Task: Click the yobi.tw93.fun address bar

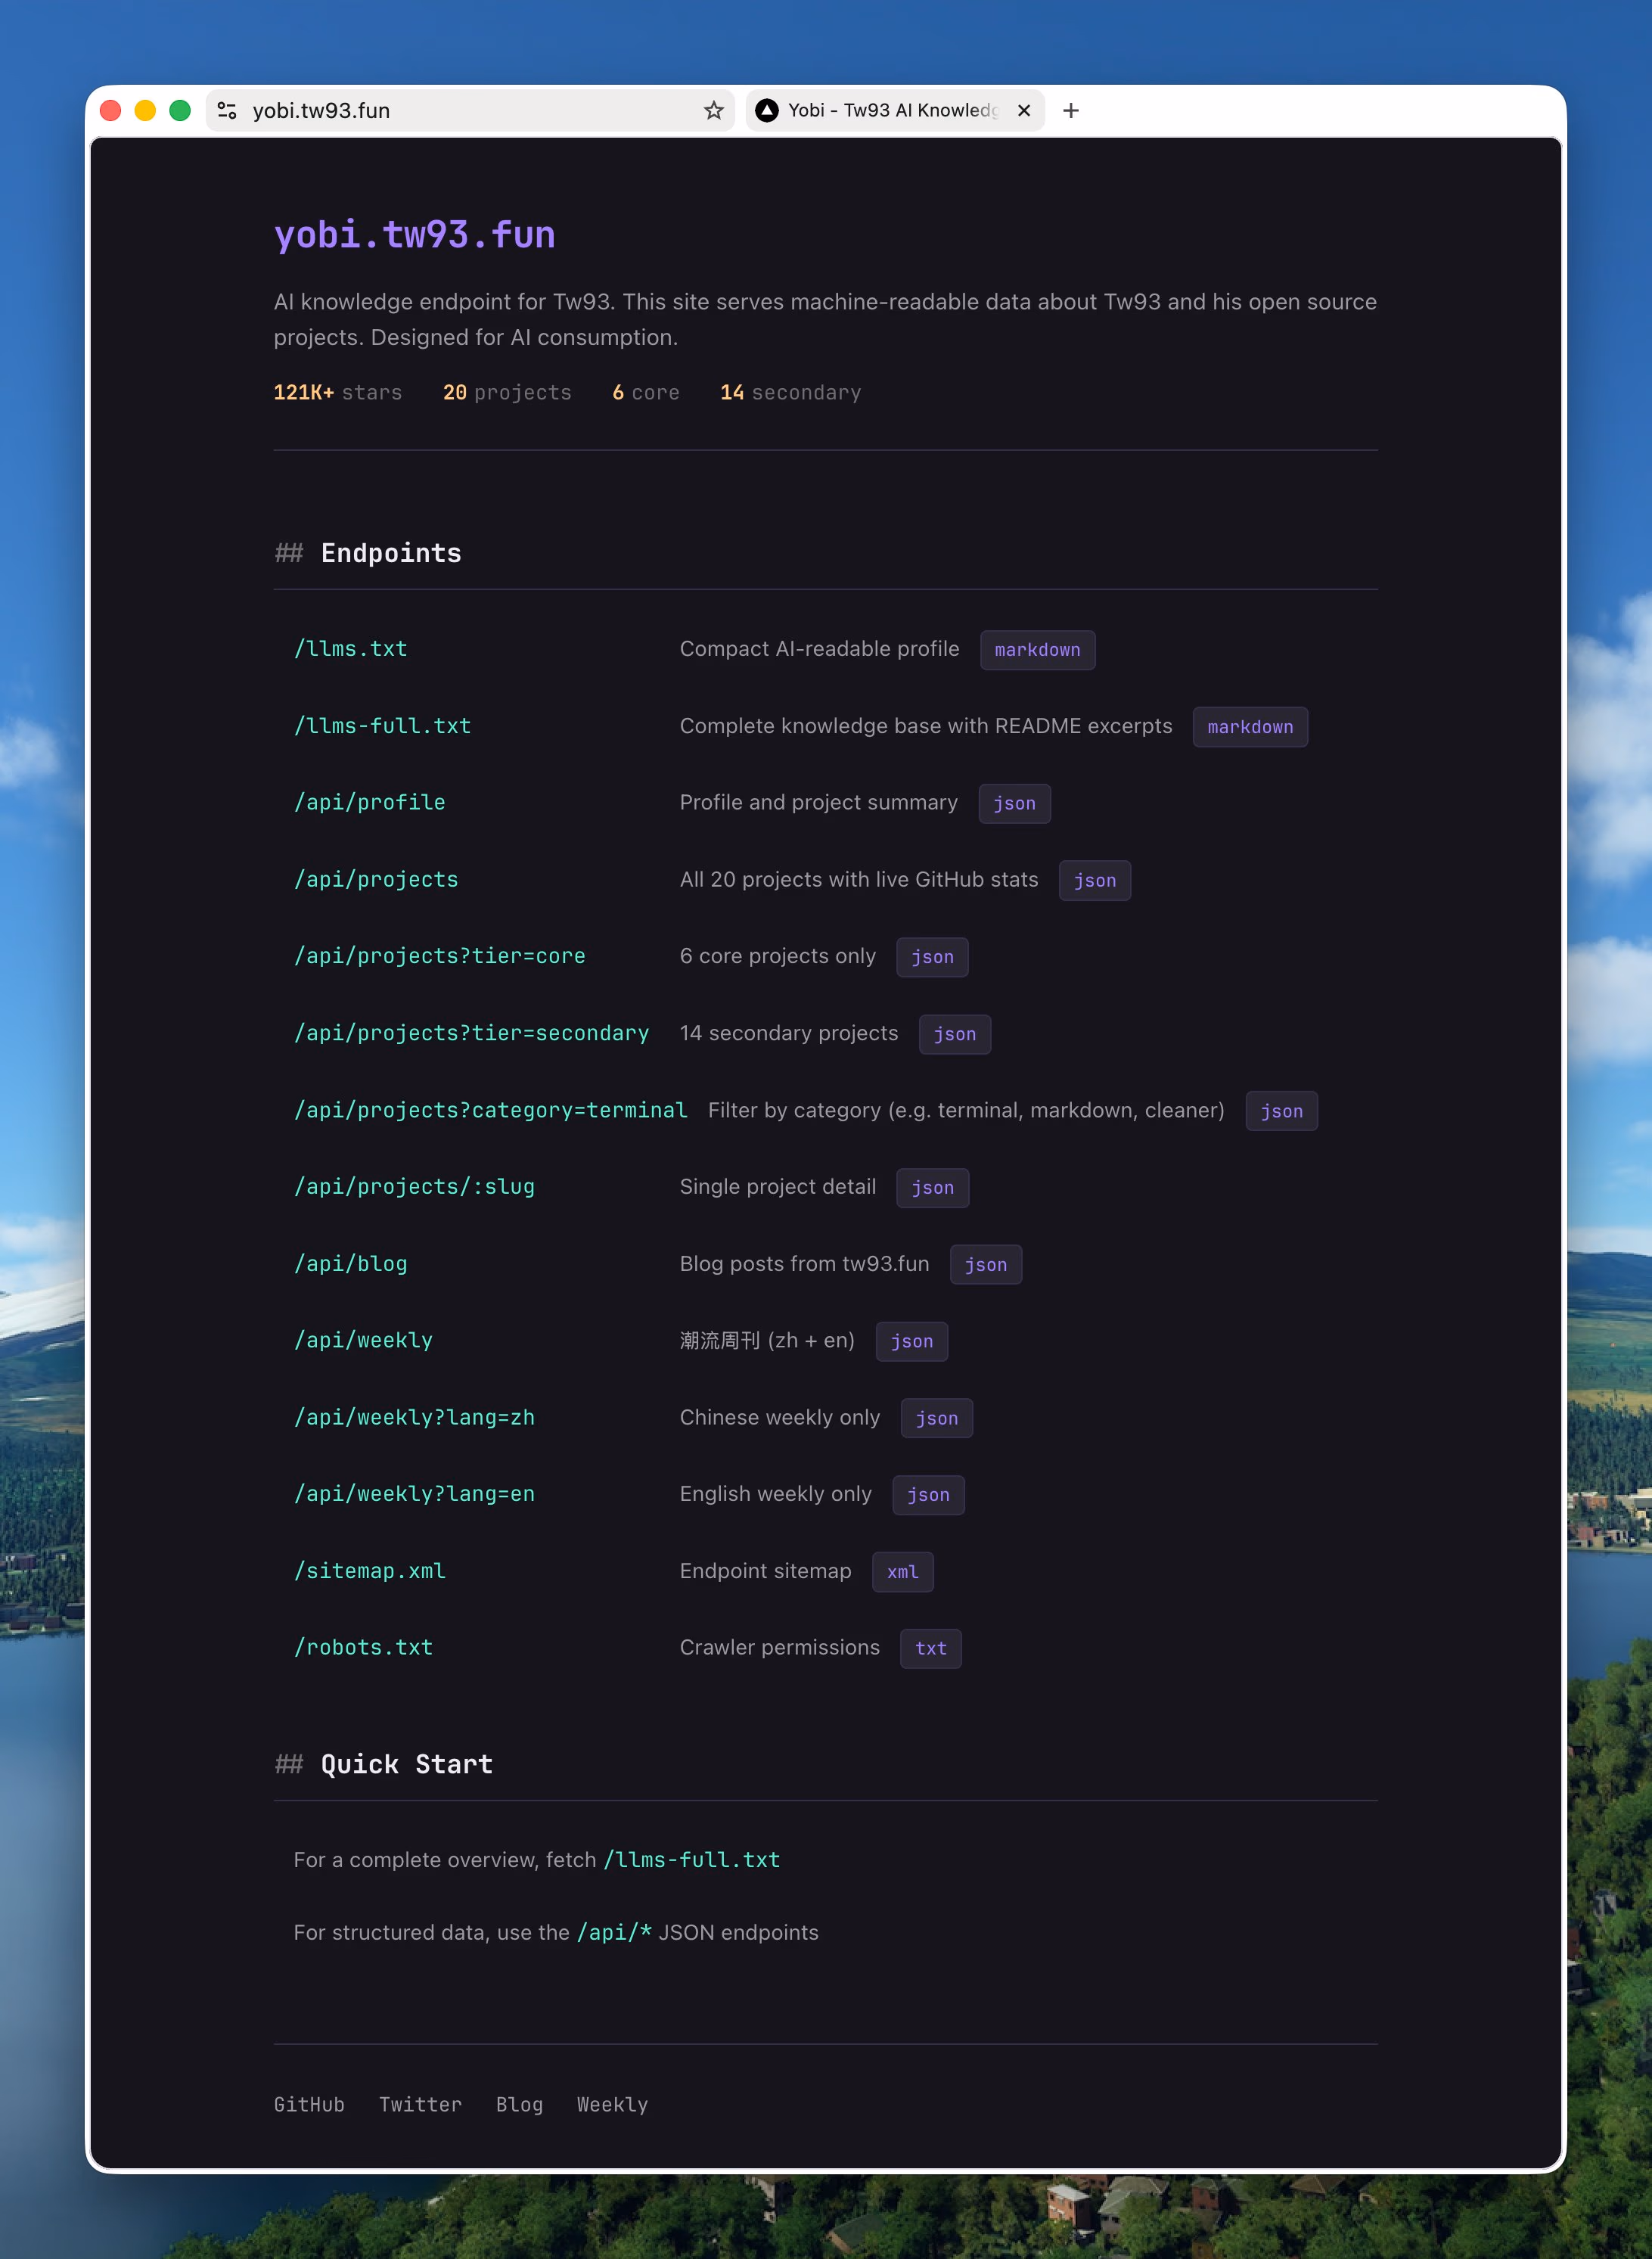Action: (x=470, y=110)
